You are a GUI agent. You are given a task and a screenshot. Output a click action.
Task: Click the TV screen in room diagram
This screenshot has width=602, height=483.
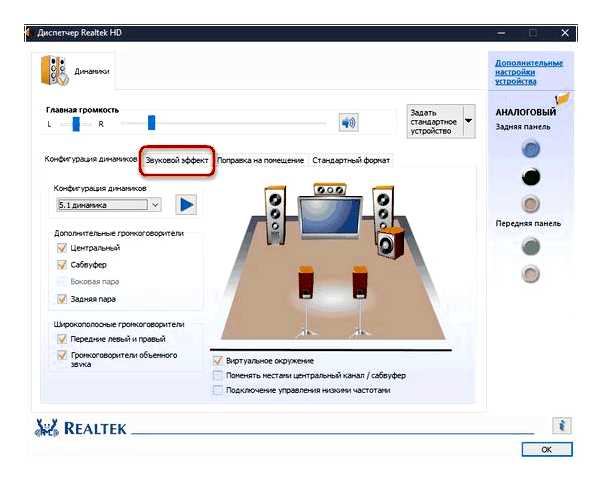(x=330, y=218)
